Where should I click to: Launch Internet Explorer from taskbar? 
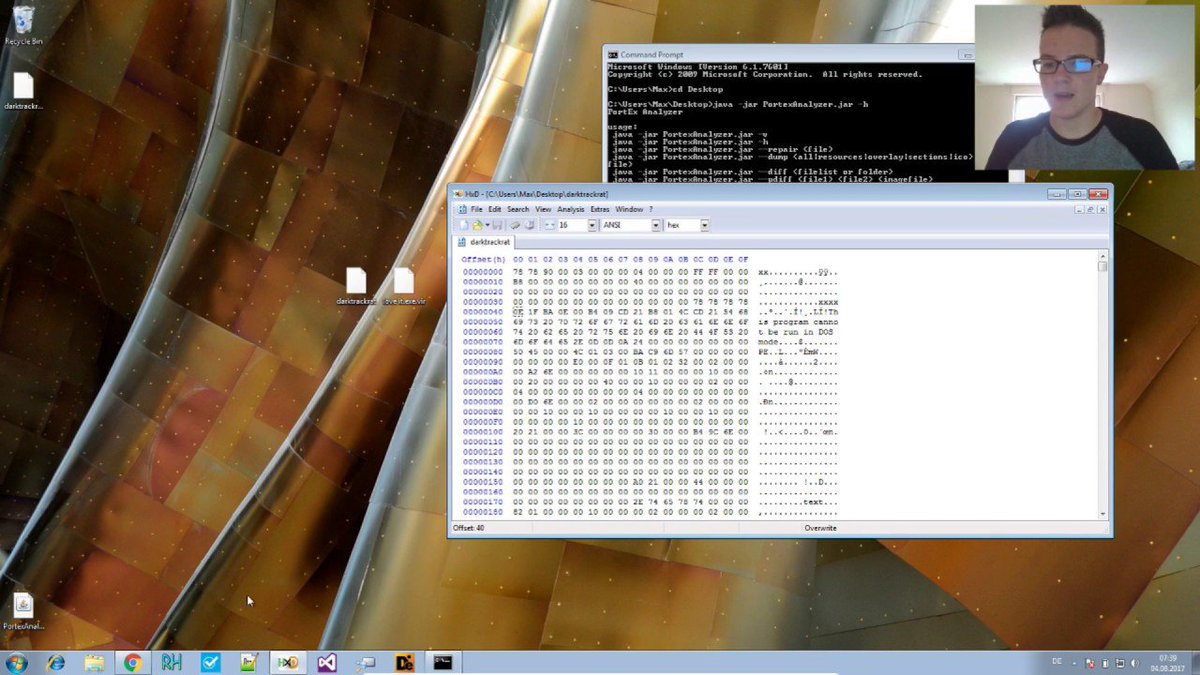[55, 662]
